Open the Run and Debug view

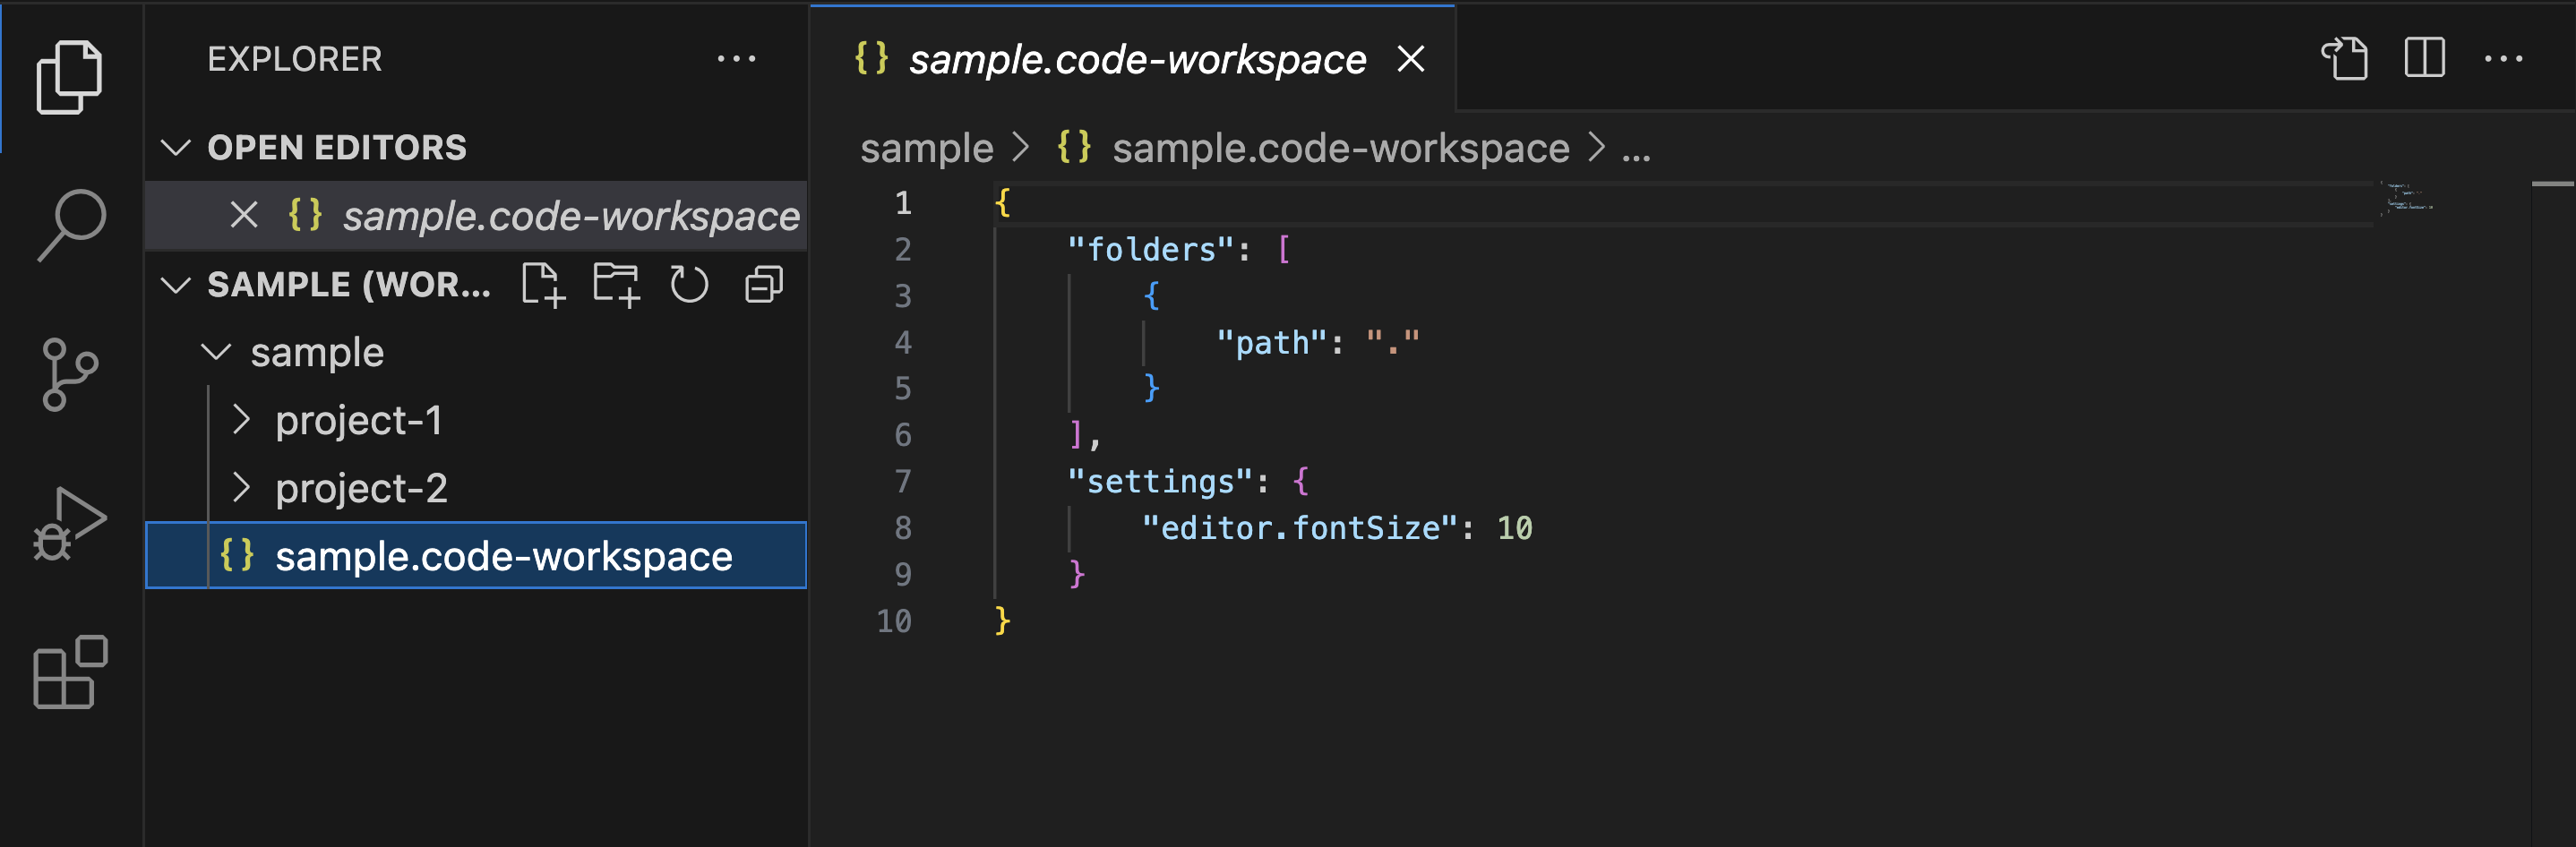pos(70,520)
